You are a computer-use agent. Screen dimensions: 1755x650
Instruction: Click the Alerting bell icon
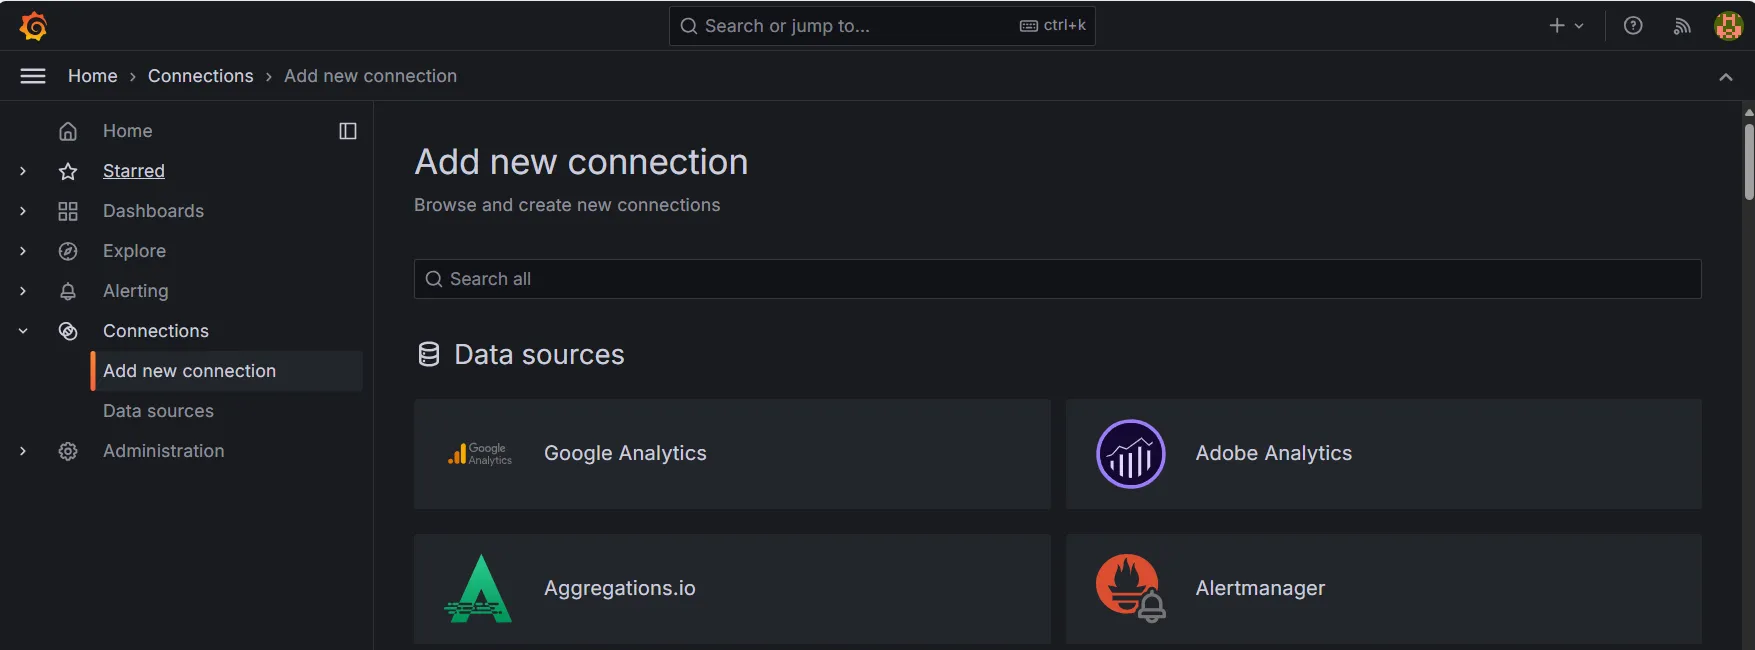(x=68, y=291)
